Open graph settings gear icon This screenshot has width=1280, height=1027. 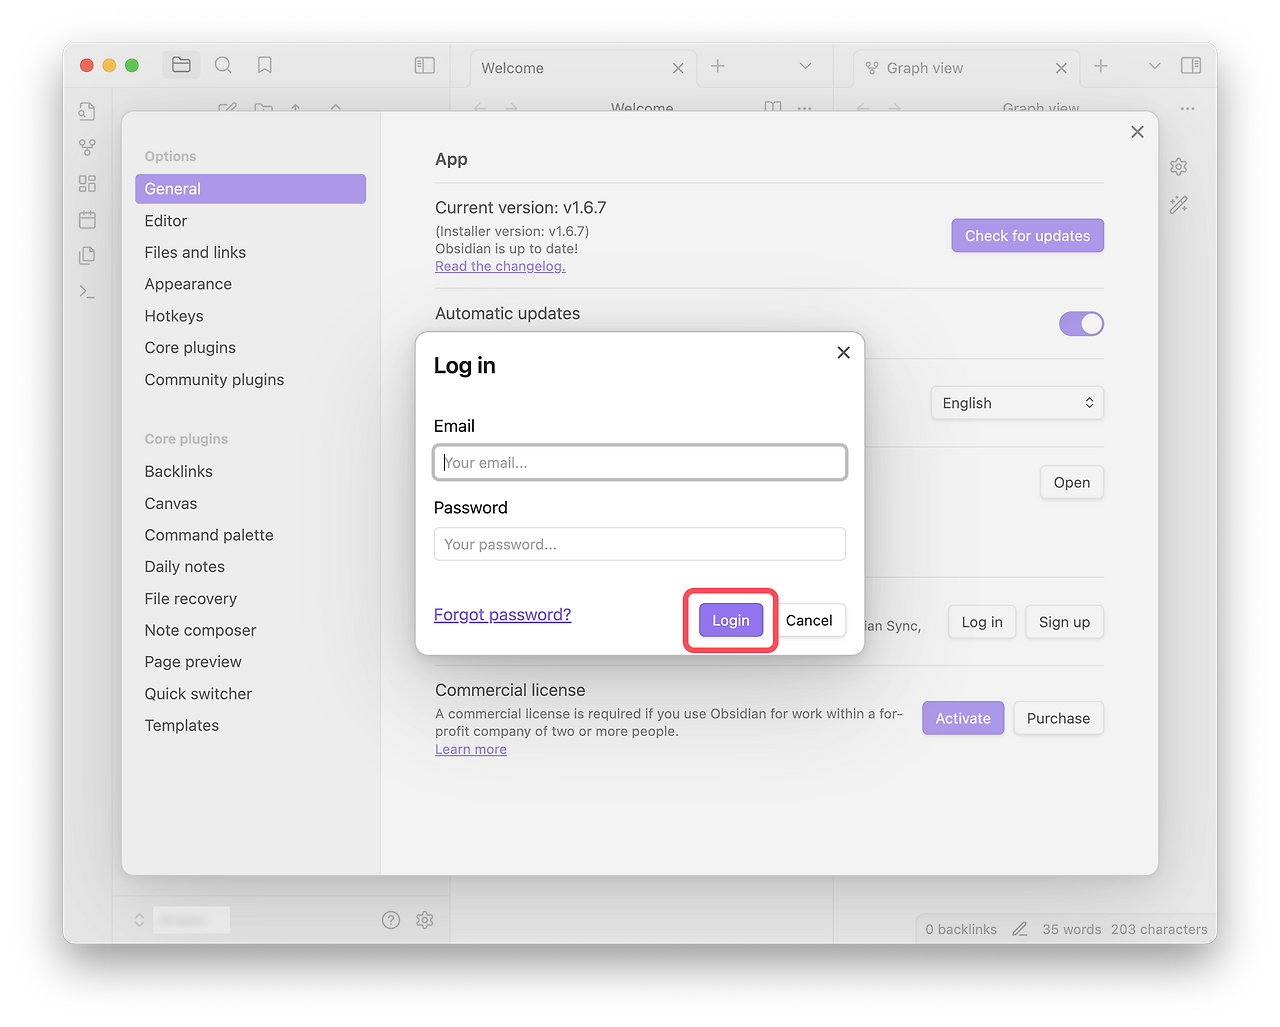[x=1179, y=166]
